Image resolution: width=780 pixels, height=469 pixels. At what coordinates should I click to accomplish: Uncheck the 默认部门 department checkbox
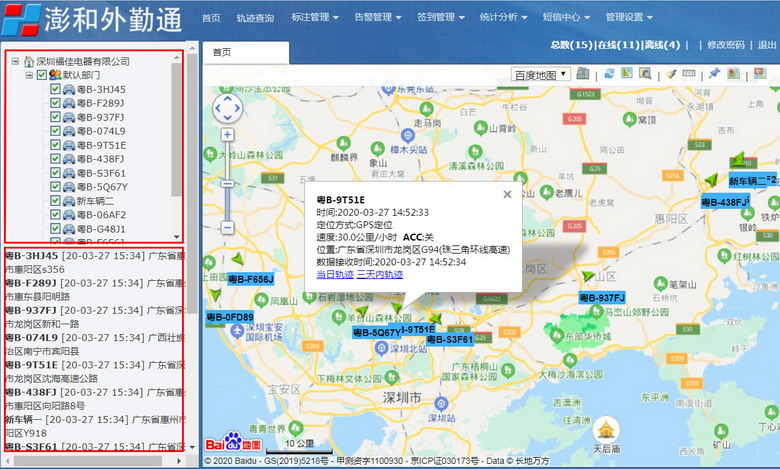point(42,75)
